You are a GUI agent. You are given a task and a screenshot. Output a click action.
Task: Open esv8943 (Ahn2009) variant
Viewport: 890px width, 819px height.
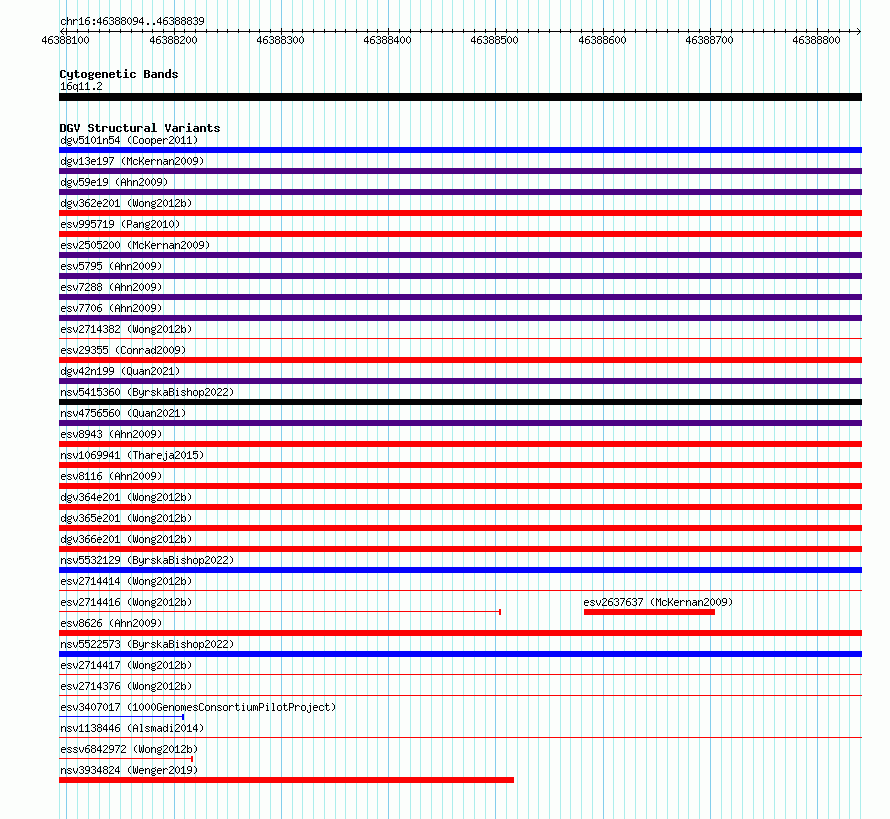[111, 434]
